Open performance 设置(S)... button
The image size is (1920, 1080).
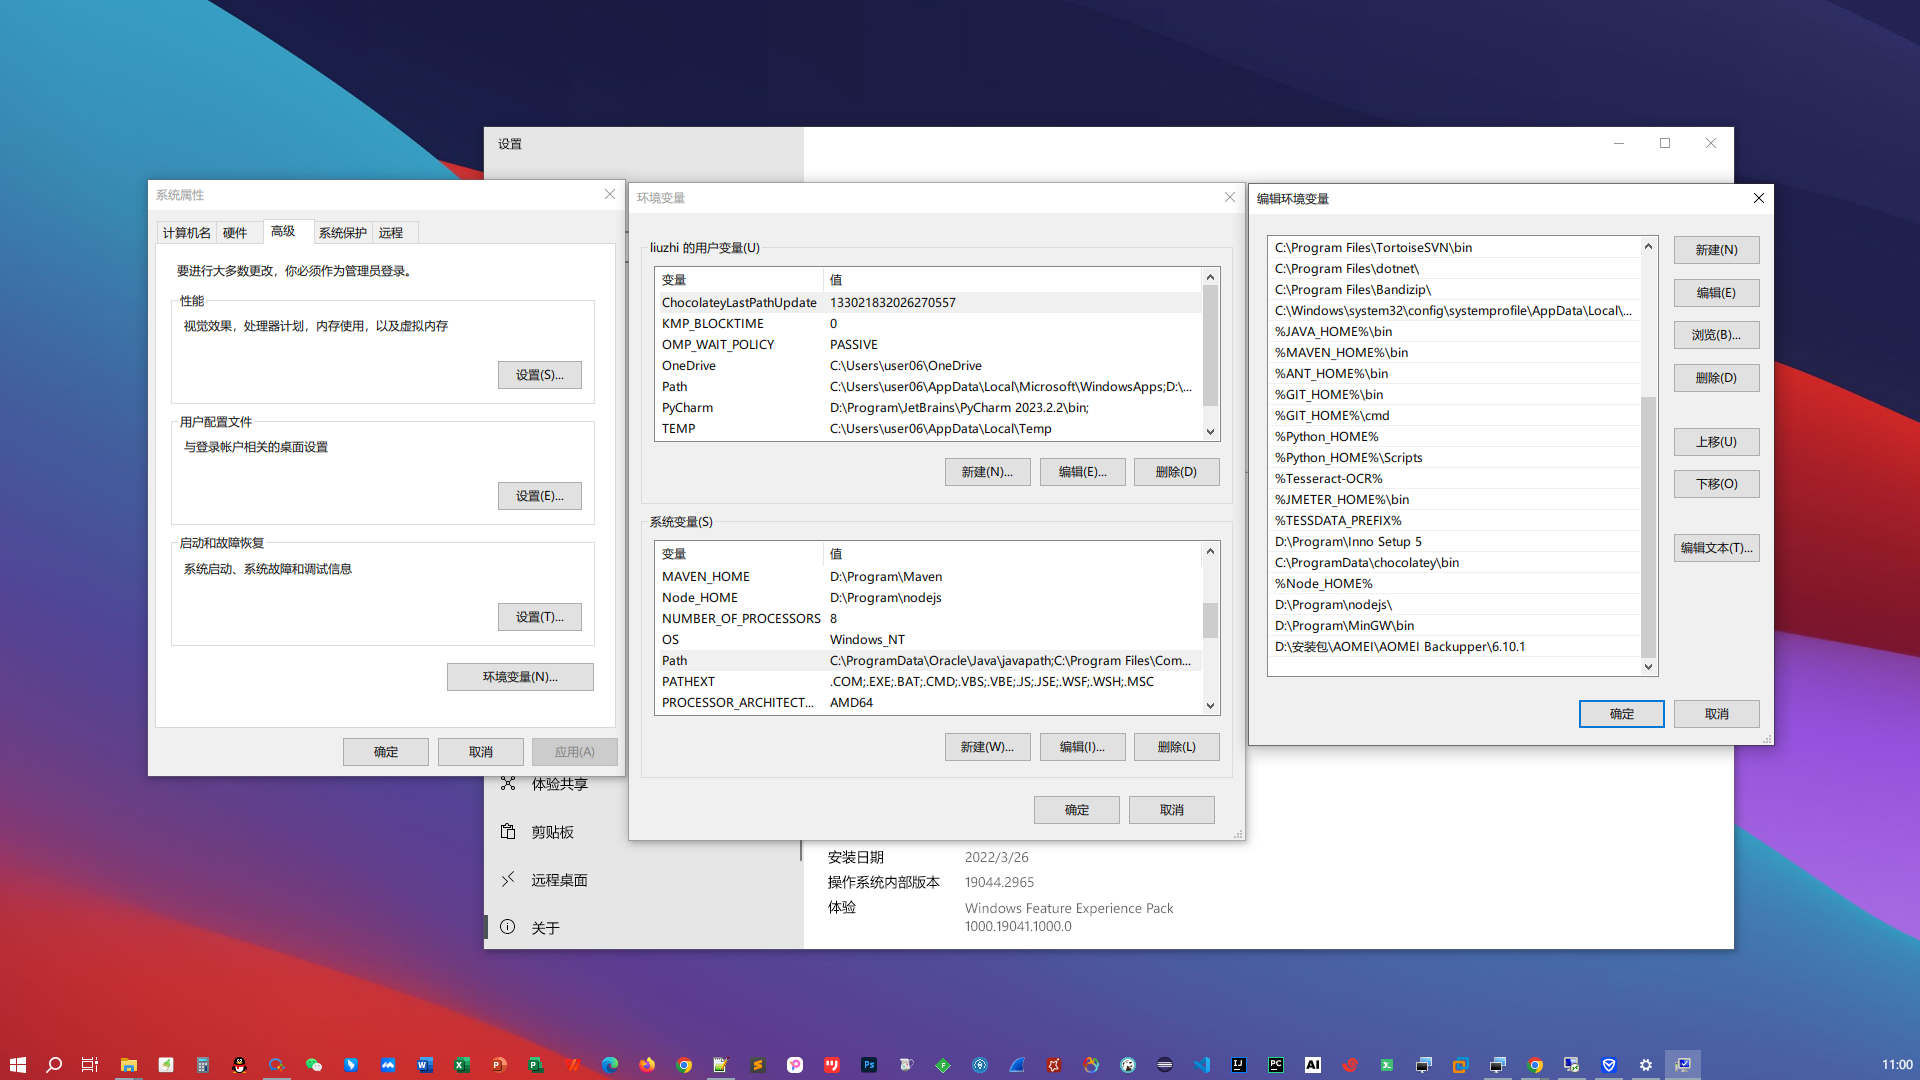click(540, 375)
